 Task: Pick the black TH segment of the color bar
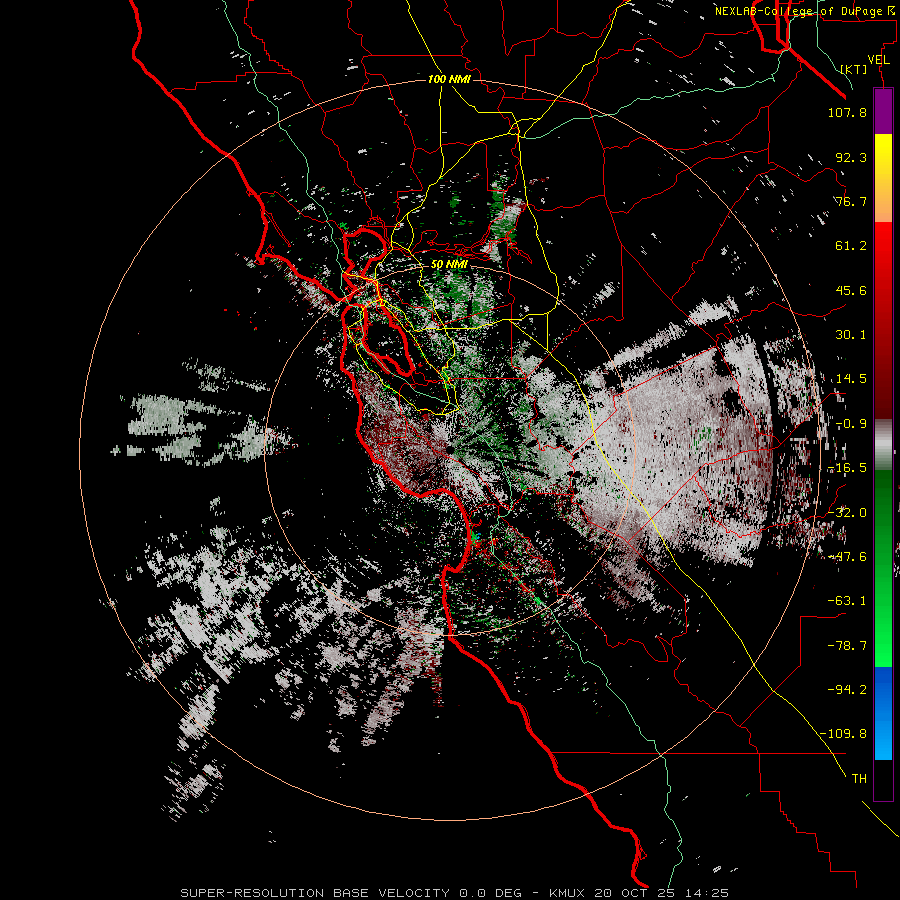(883, 779)
